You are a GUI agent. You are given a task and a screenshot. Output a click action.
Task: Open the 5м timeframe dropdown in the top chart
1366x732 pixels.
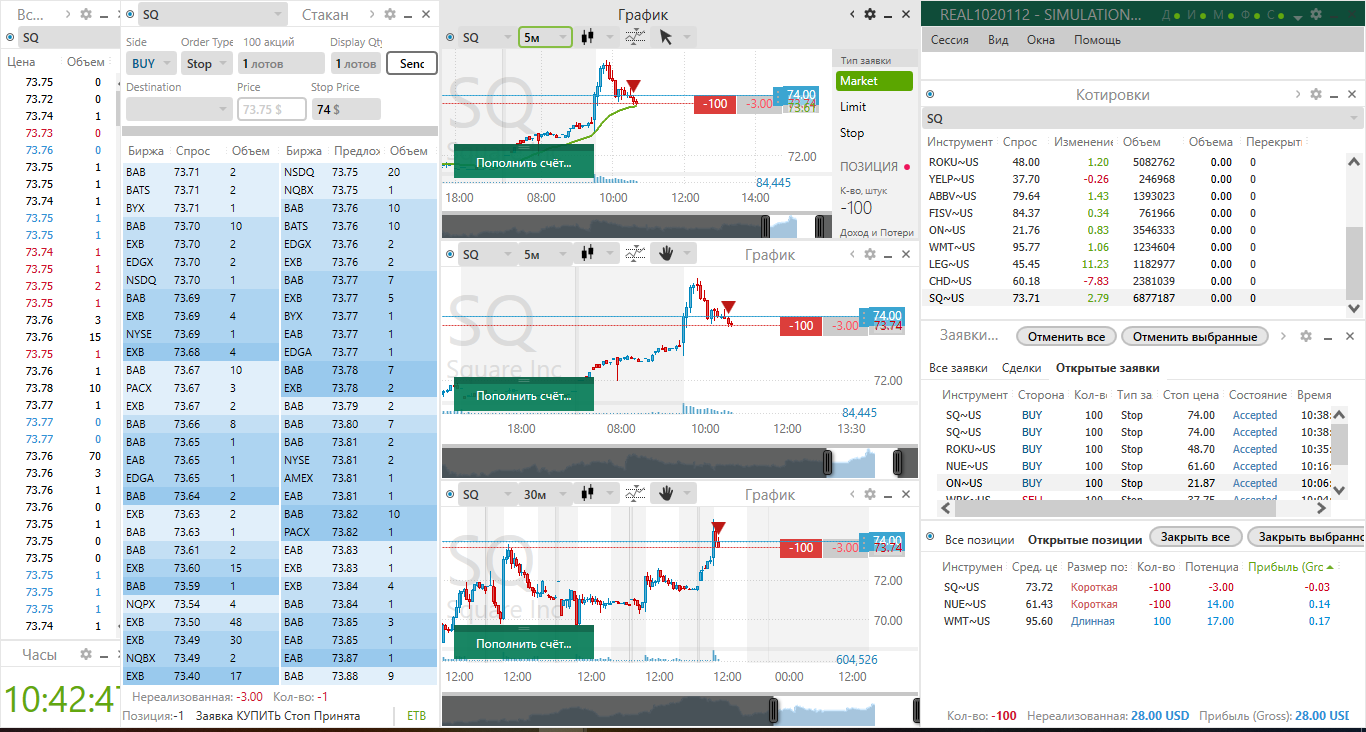[x=545, y=37]
